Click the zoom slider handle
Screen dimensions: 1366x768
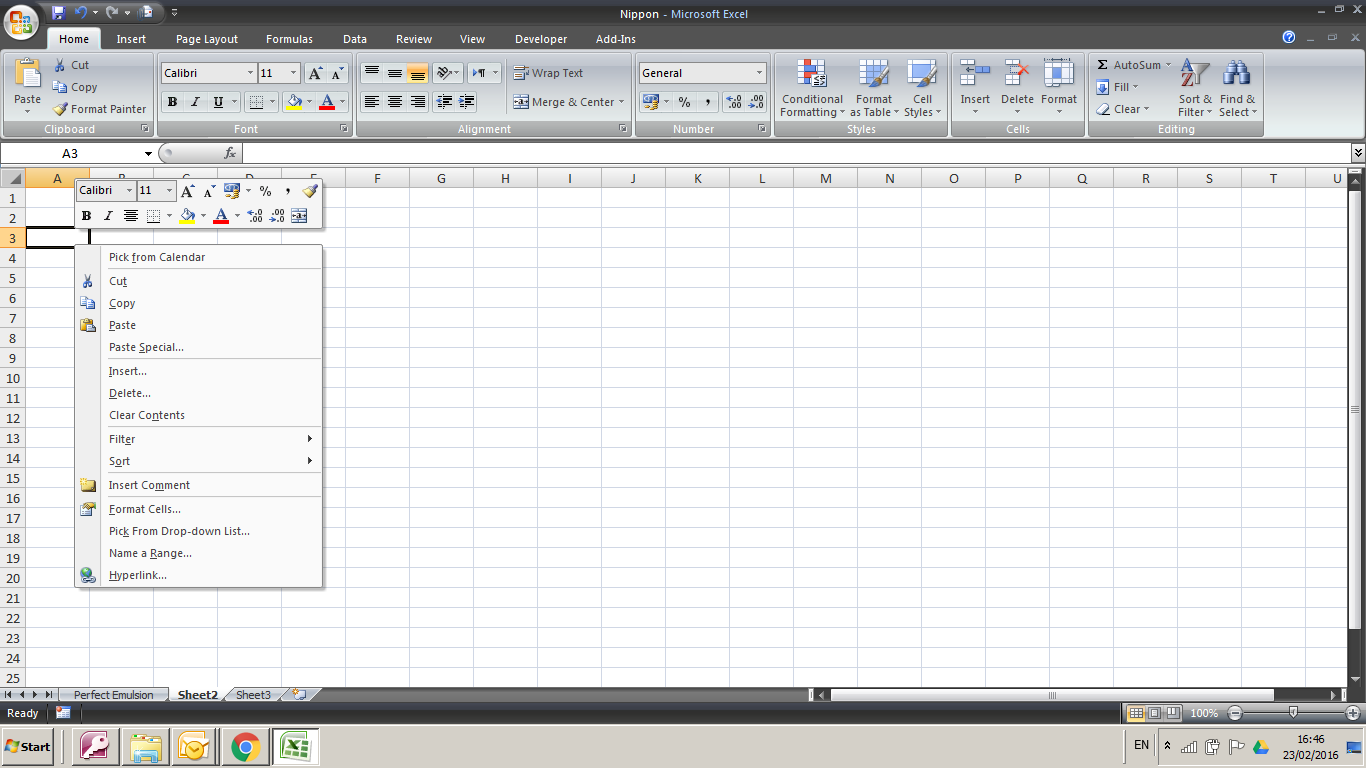coord(1294,713)
